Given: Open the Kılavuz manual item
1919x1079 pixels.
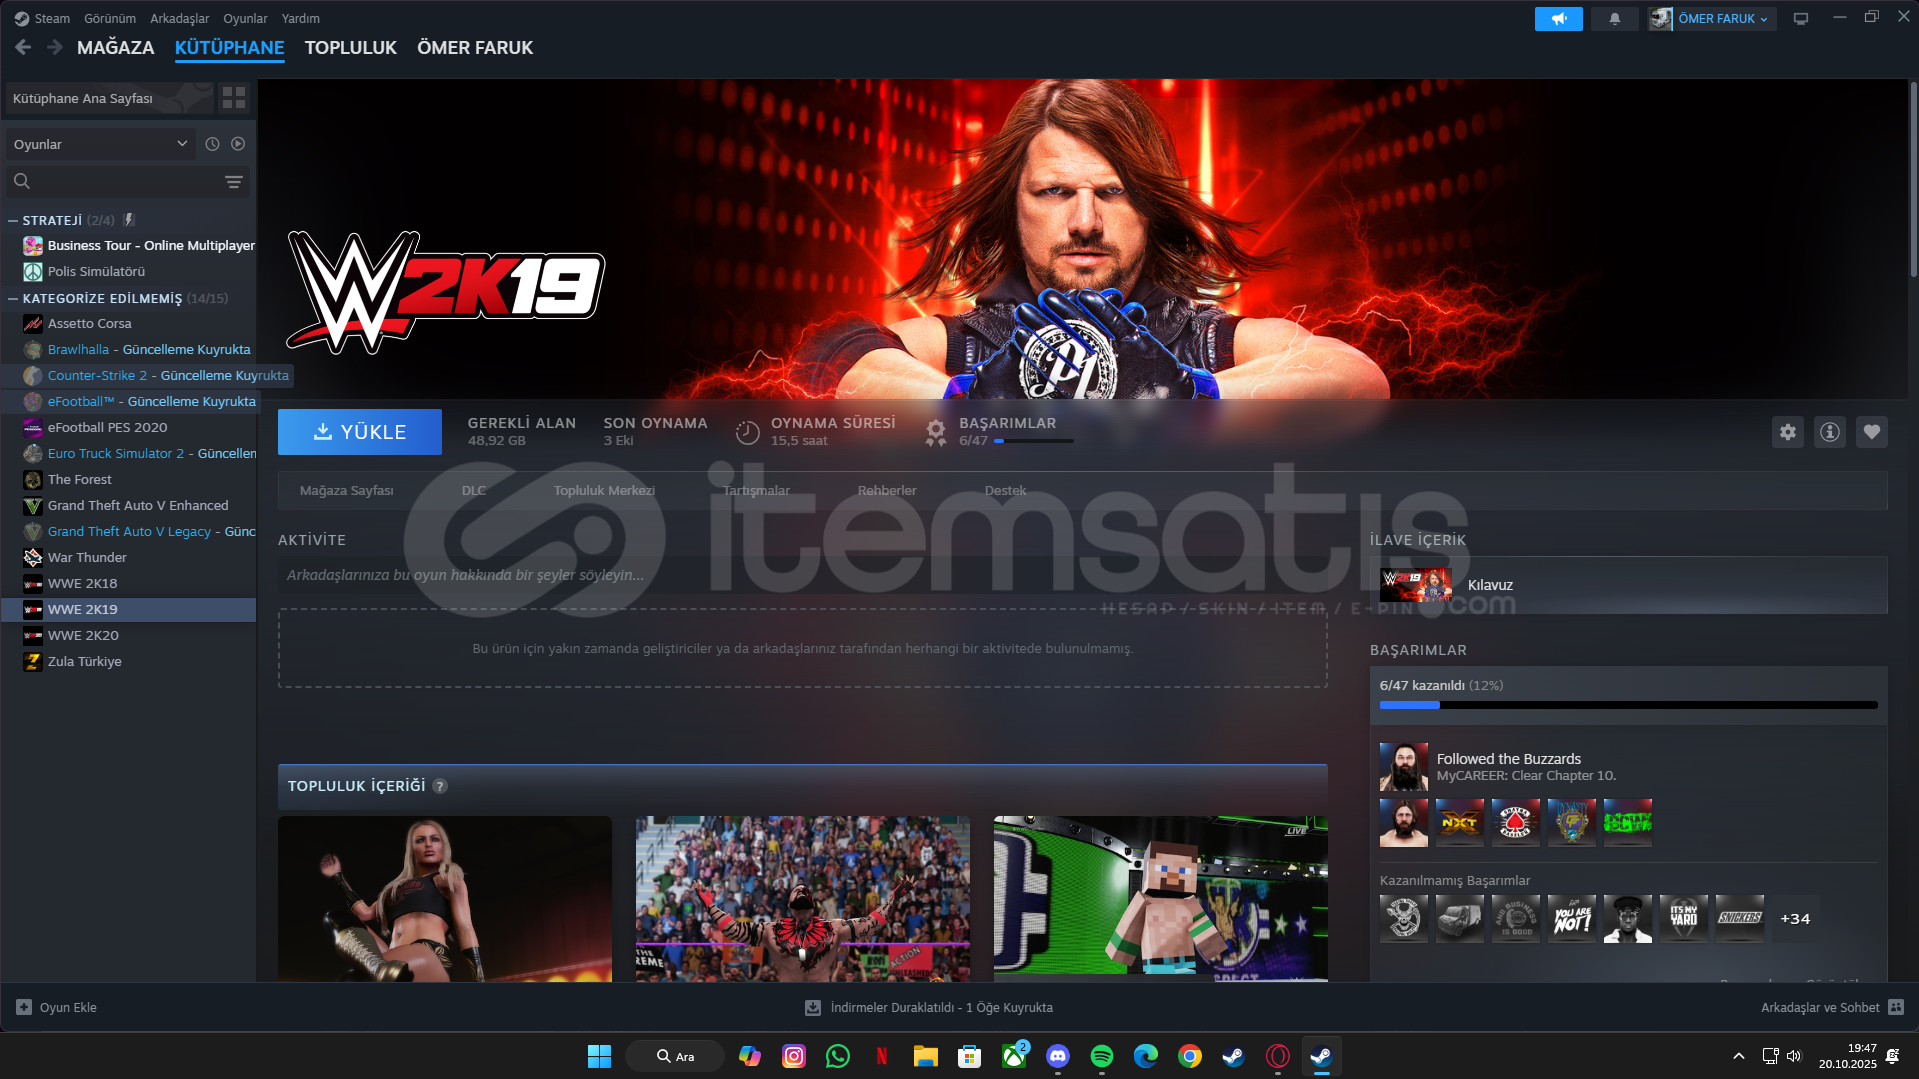Looking at the screenshot, I should tap(1629, 585).
